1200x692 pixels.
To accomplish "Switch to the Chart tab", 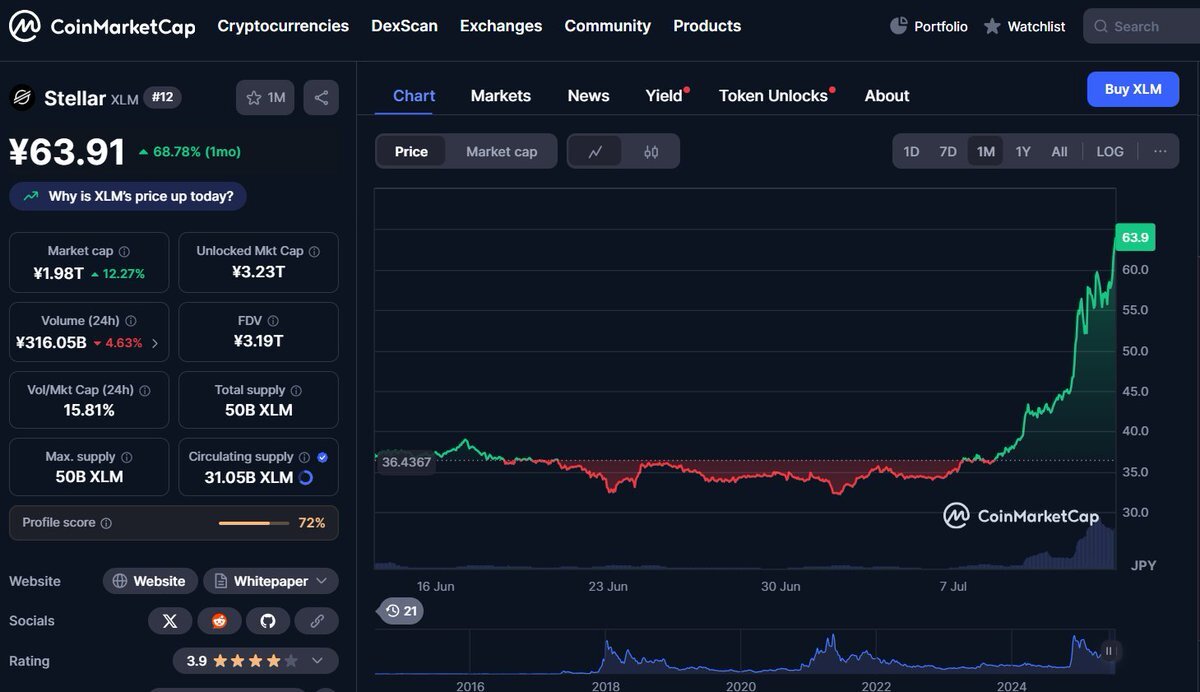I will [x=414, y=96].
